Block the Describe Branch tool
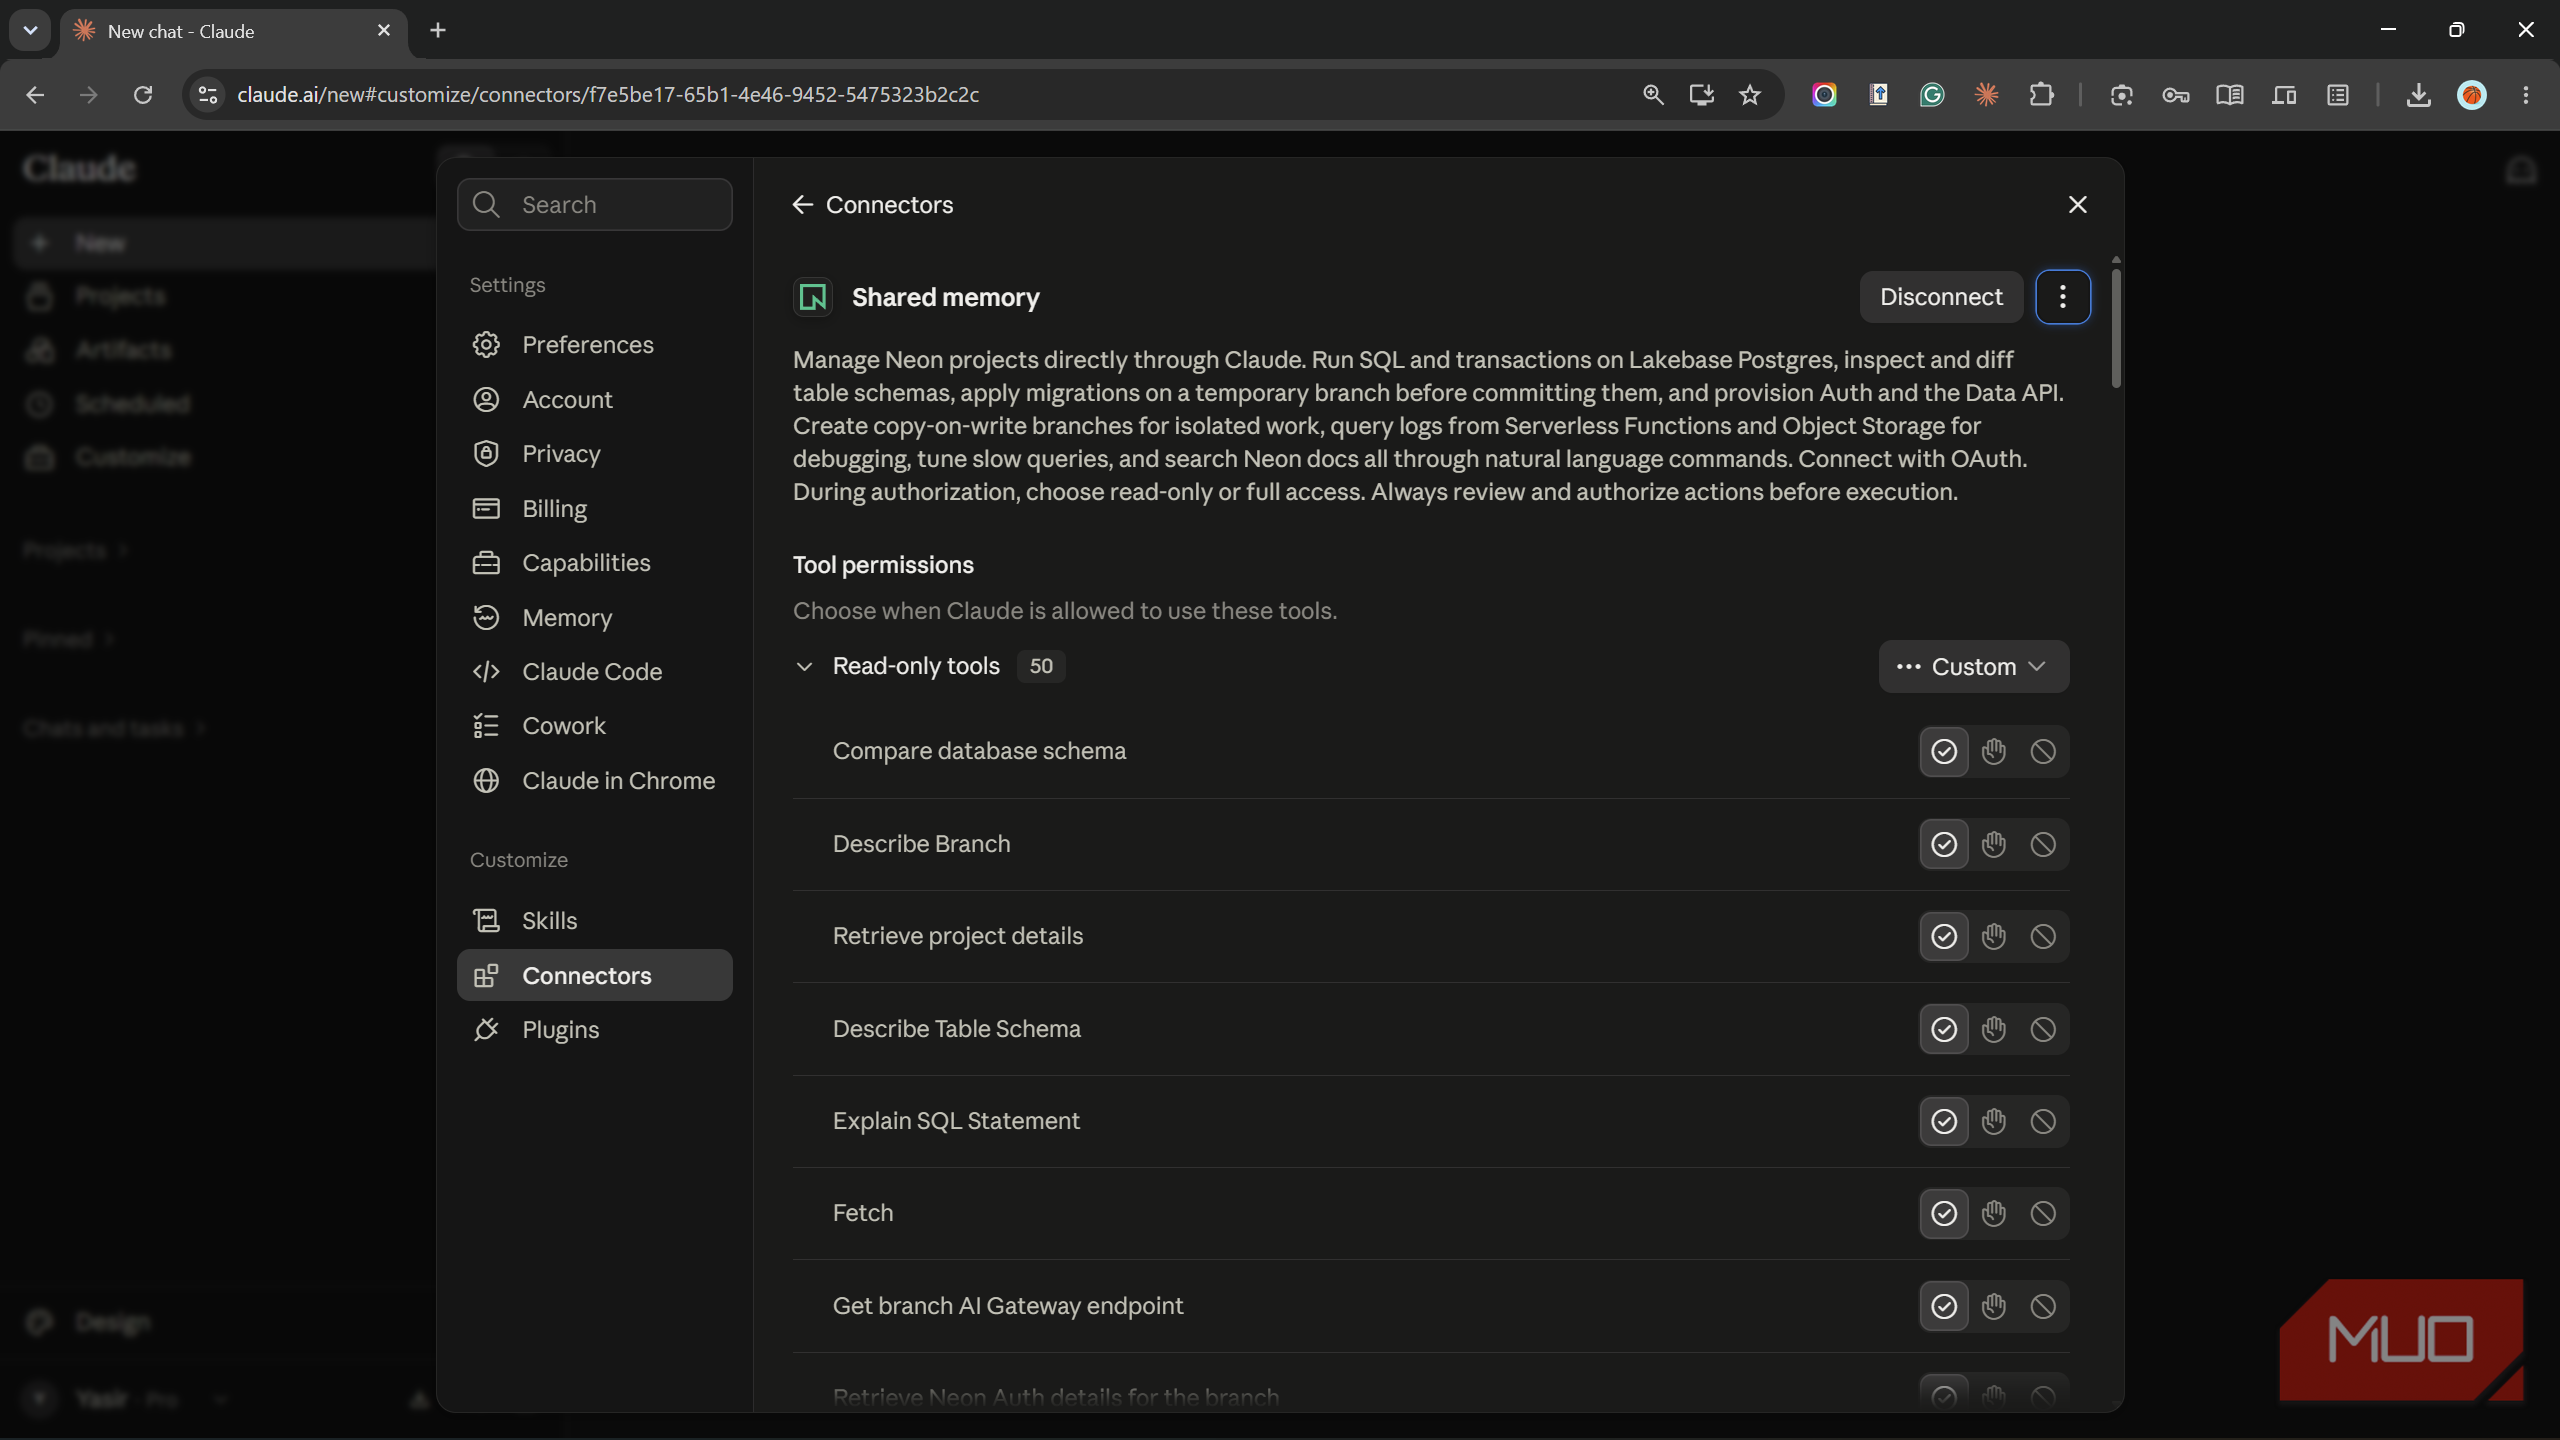2560x1440 pixels. click(2042, 844)
